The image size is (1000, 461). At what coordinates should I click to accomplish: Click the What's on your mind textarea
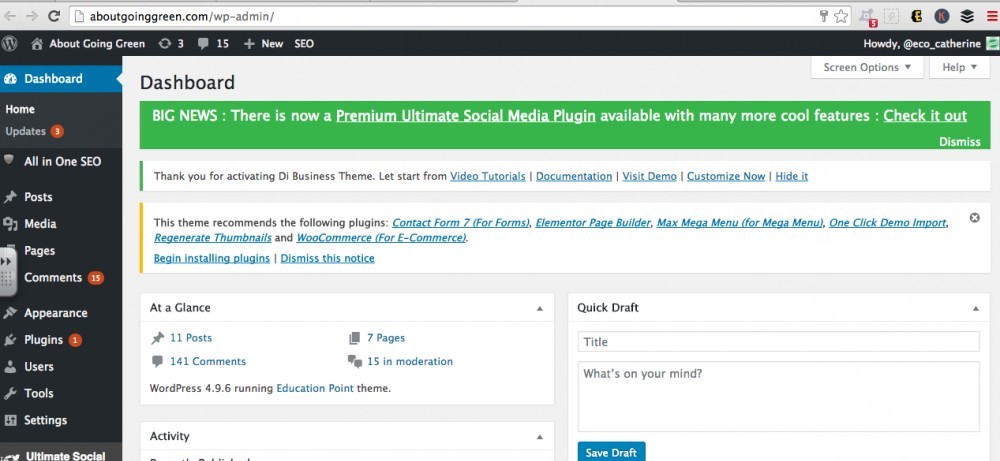(x=778, y=397)
